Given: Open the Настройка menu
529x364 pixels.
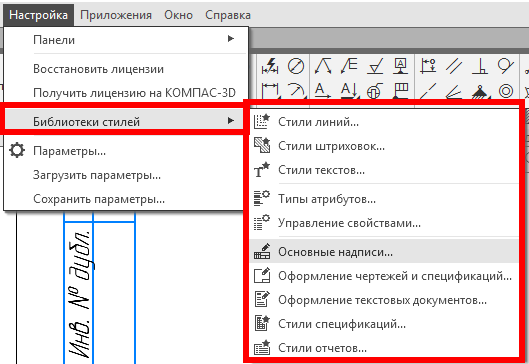Looking at the screenshot, I should click(38, 15).
